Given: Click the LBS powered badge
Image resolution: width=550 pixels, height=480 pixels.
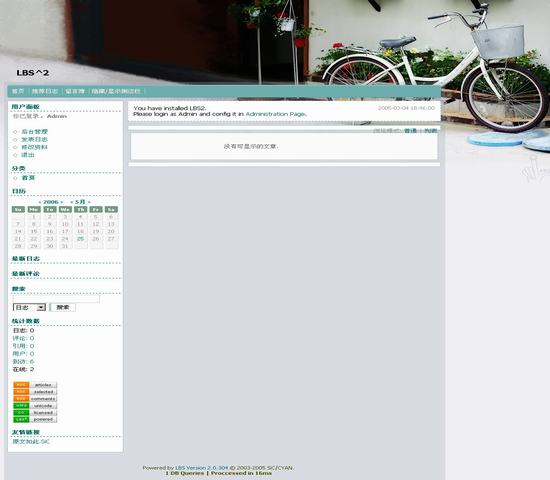Looking at the screenshot, I should [35, 419].
